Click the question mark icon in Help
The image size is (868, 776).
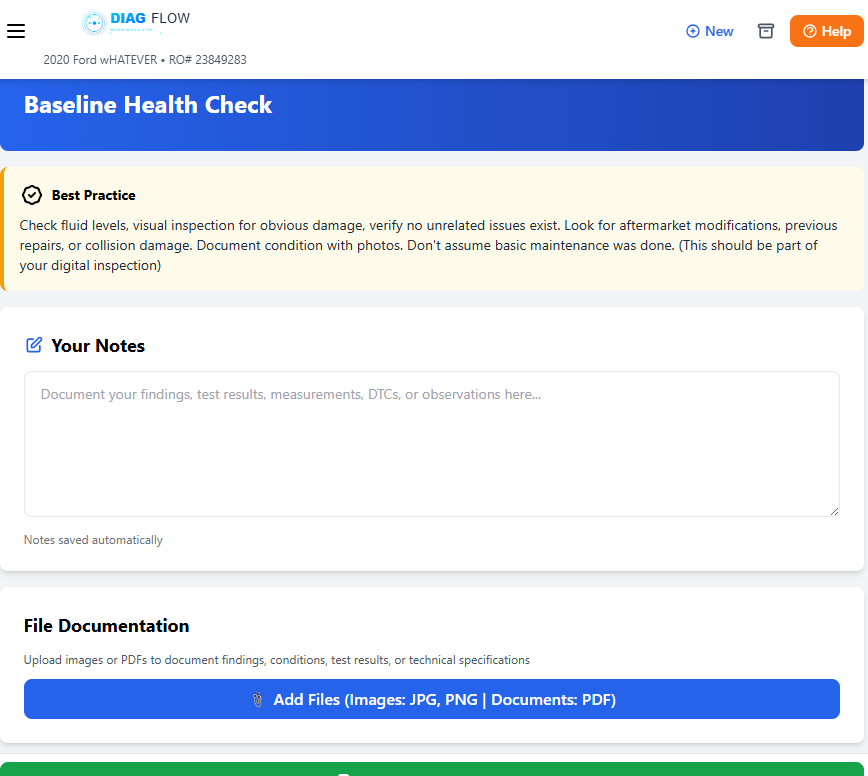tap(810, 31)
